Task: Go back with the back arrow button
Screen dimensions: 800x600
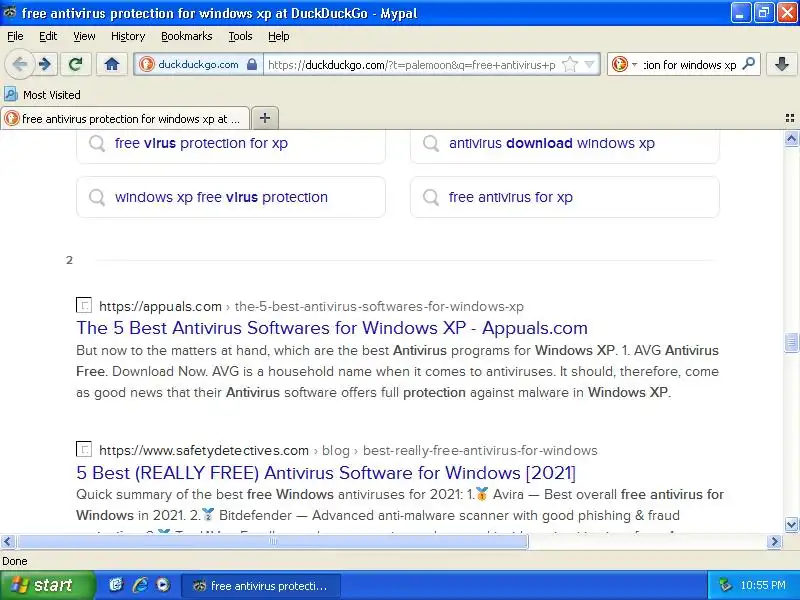Action: coord(19,64)
